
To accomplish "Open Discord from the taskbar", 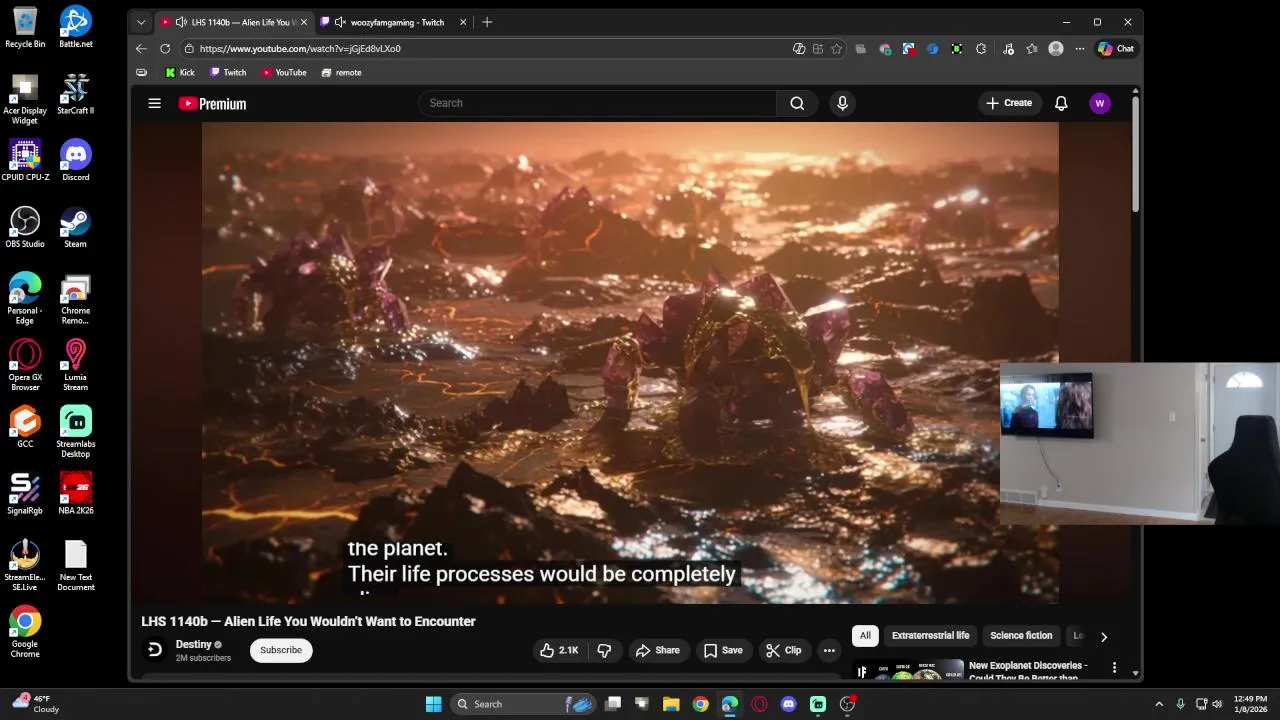I will click(789, 704).
